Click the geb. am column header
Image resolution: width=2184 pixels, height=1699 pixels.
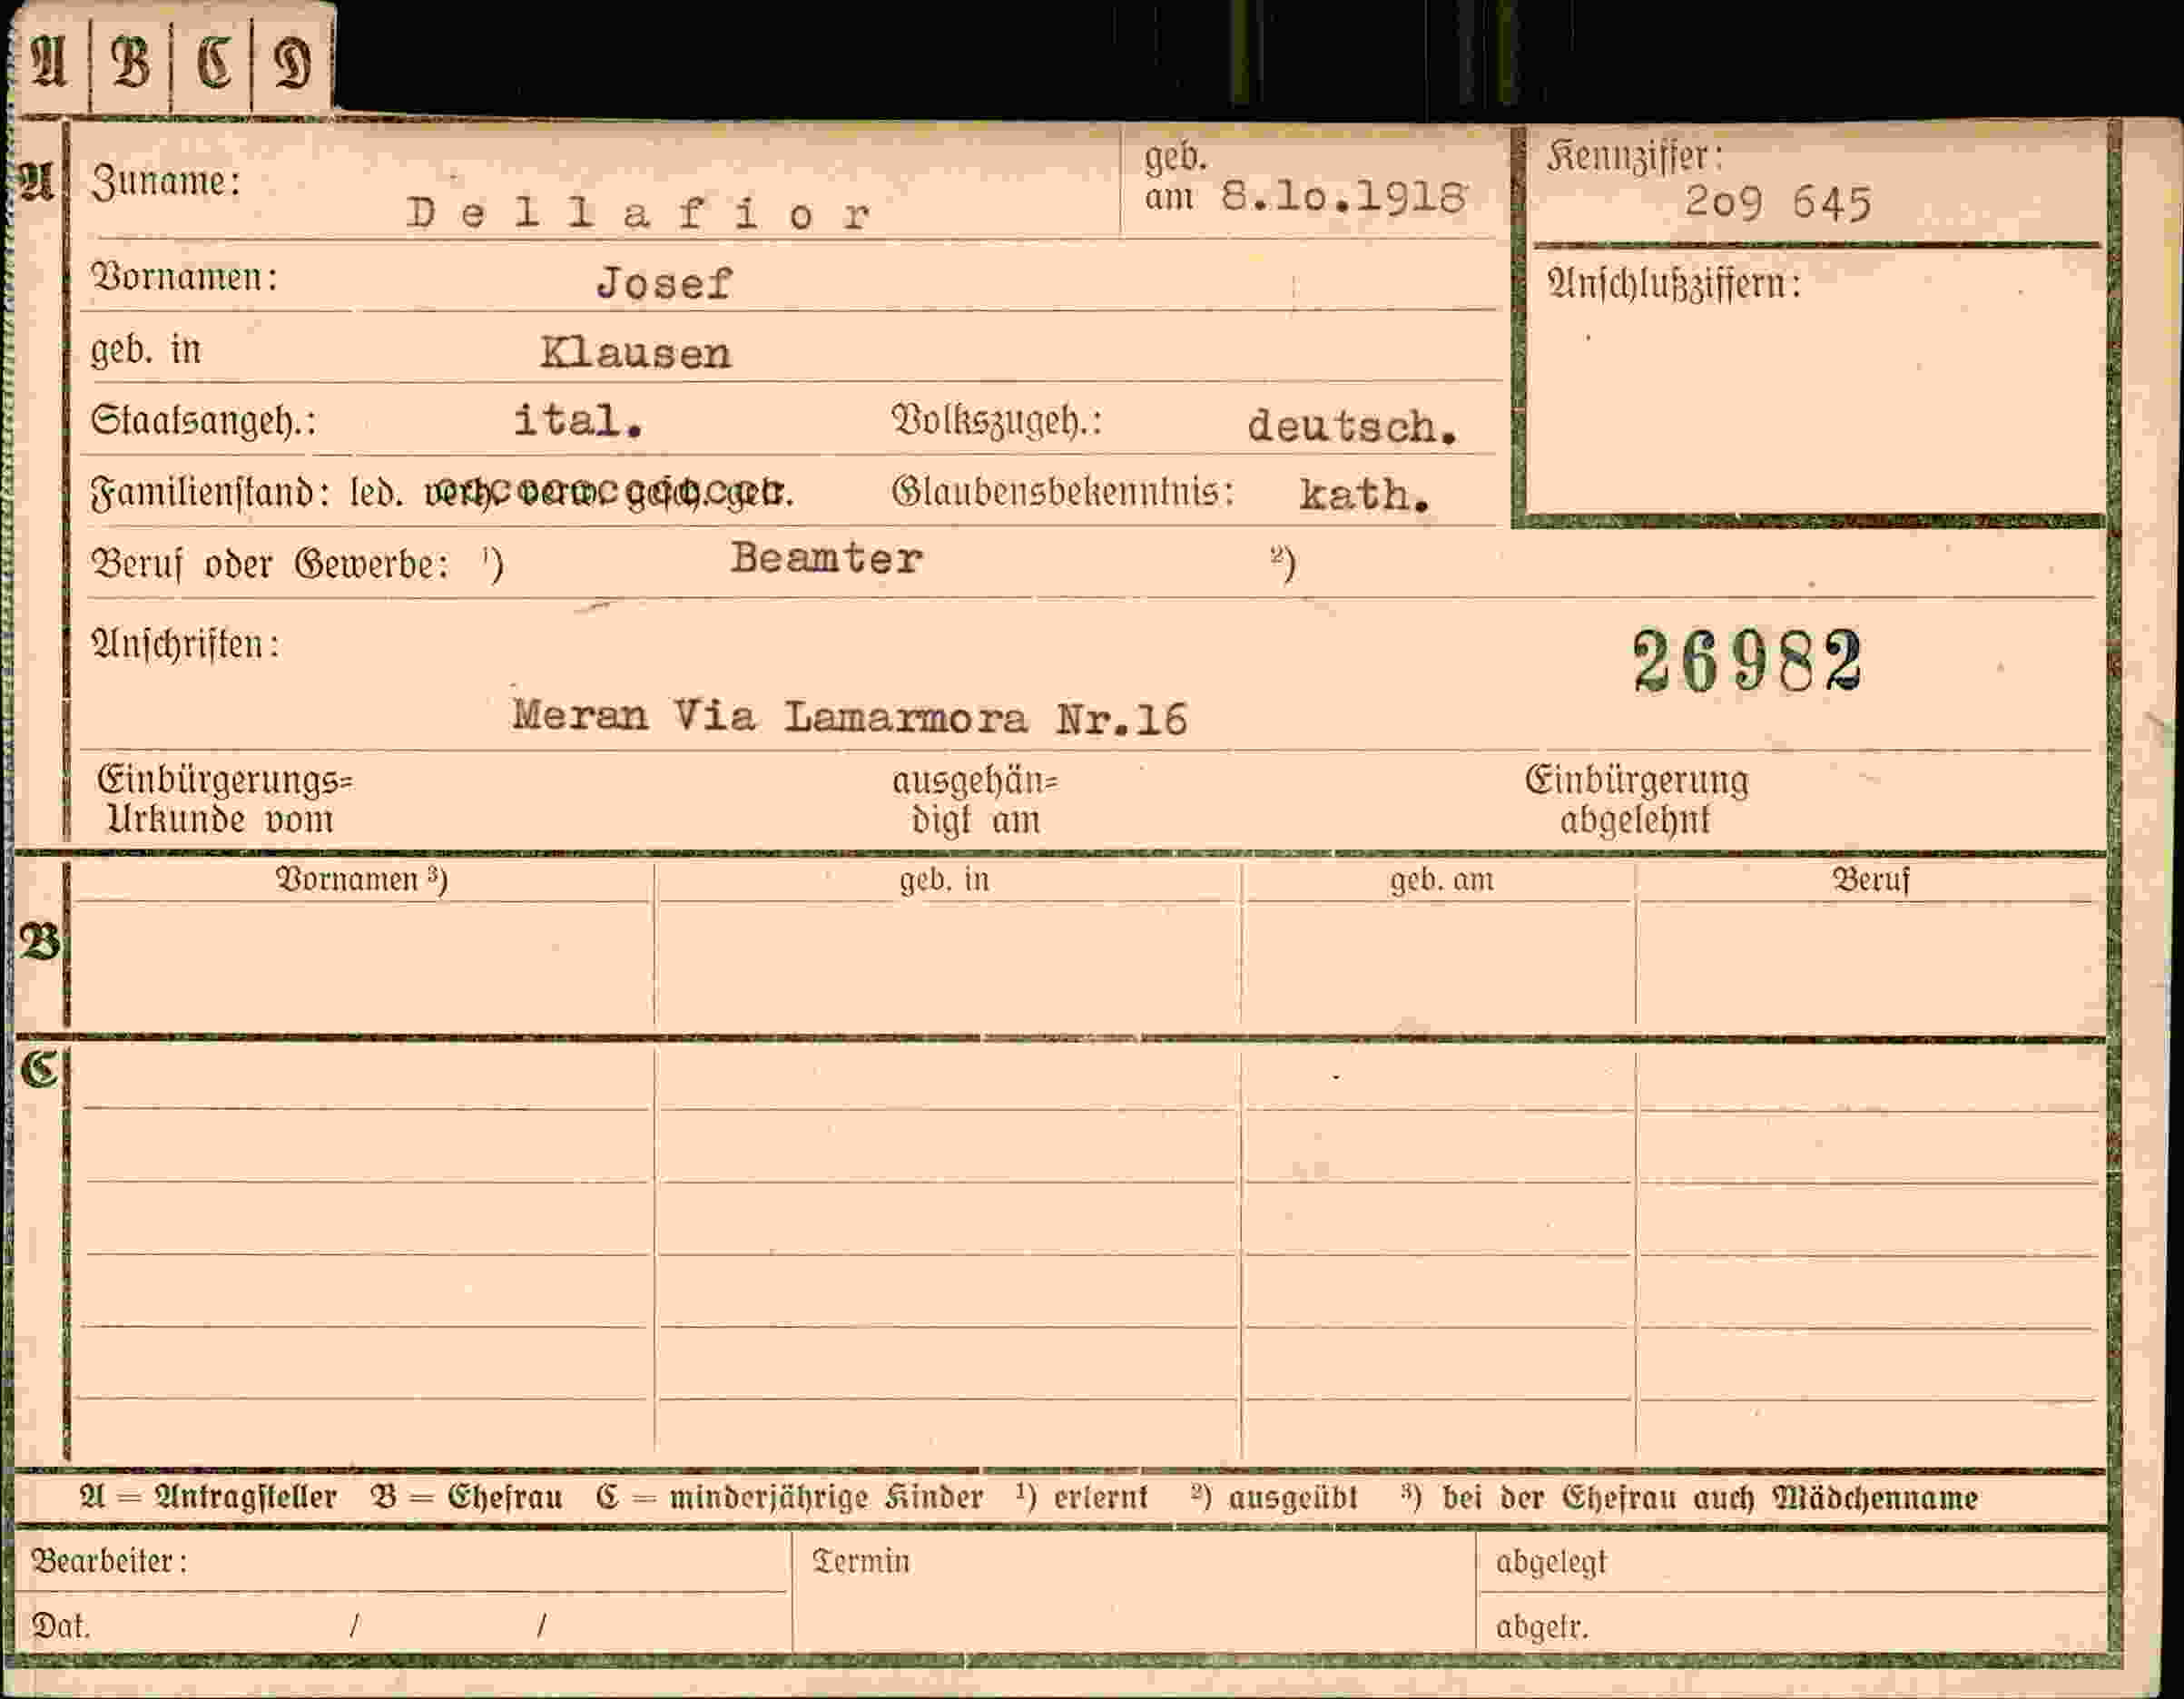click(1441, 880)
